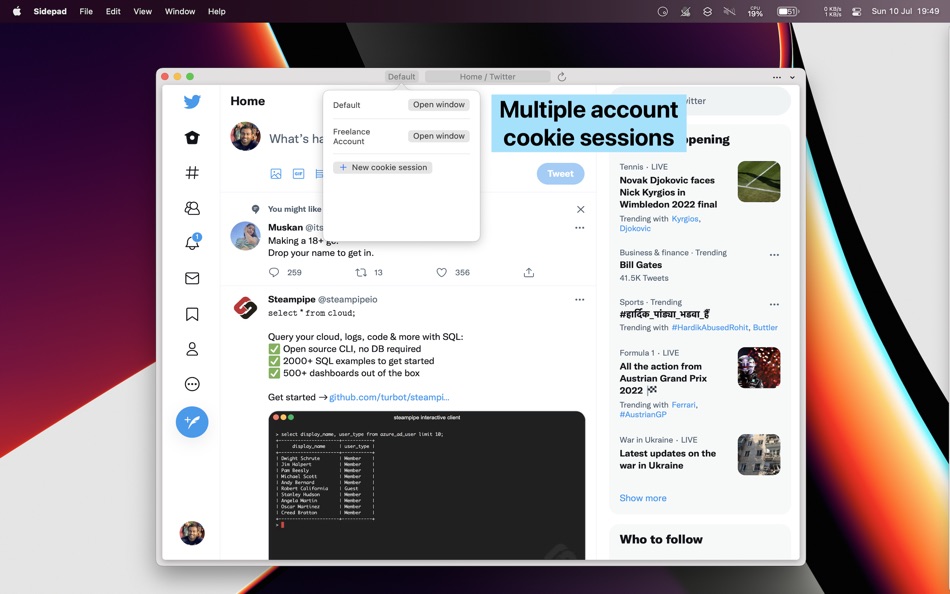The width and height of the screenshot is (950, 594).
Task: Open options for Sports trending hashtag
Action: pos(774,305)
